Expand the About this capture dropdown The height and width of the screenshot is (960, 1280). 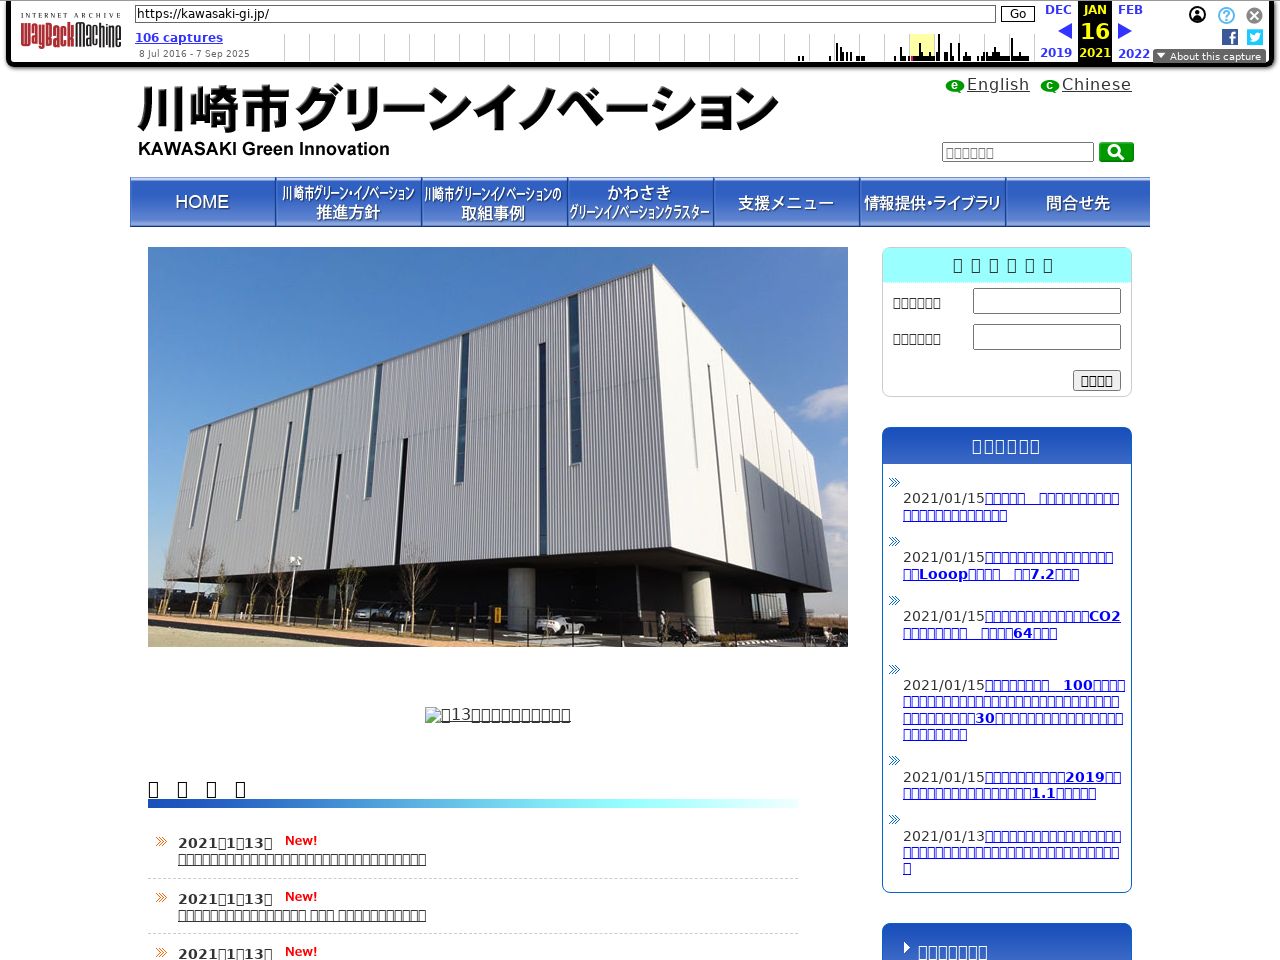tap(1209, 56)
